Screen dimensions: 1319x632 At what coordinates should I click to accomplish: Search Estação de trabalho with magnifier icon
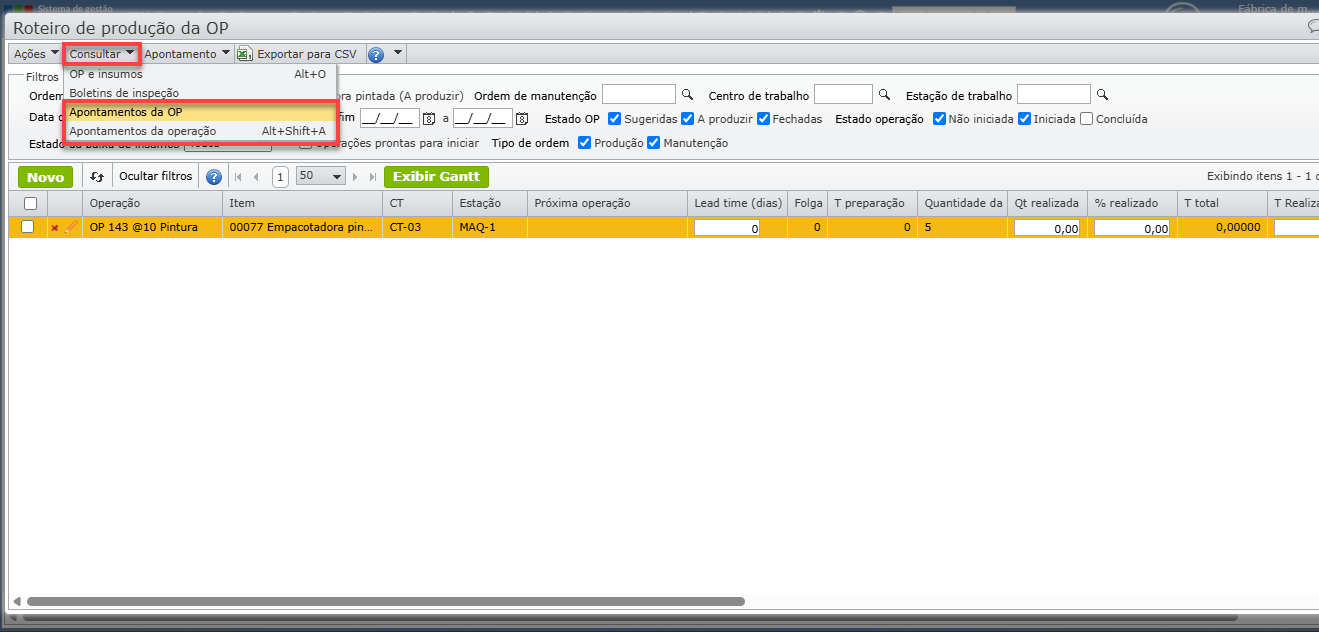[1102, 95]
